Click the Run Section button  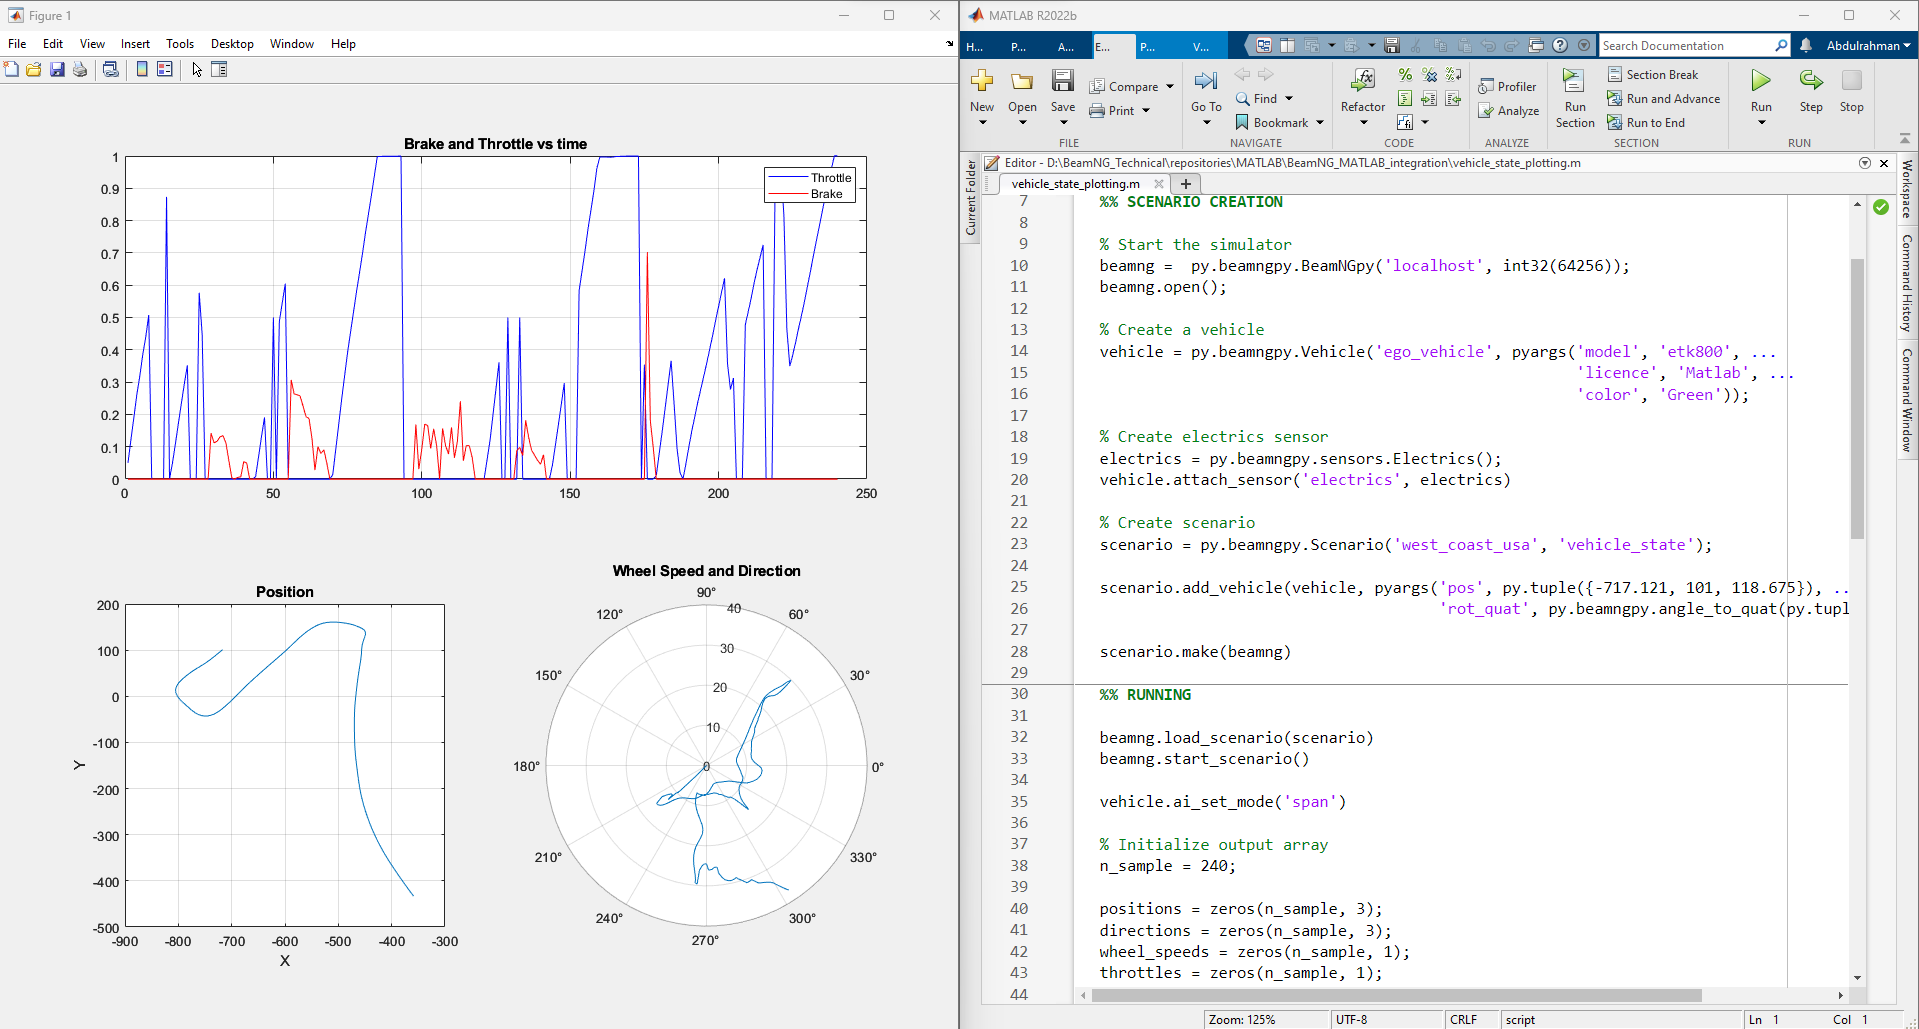pos(1575,98)
